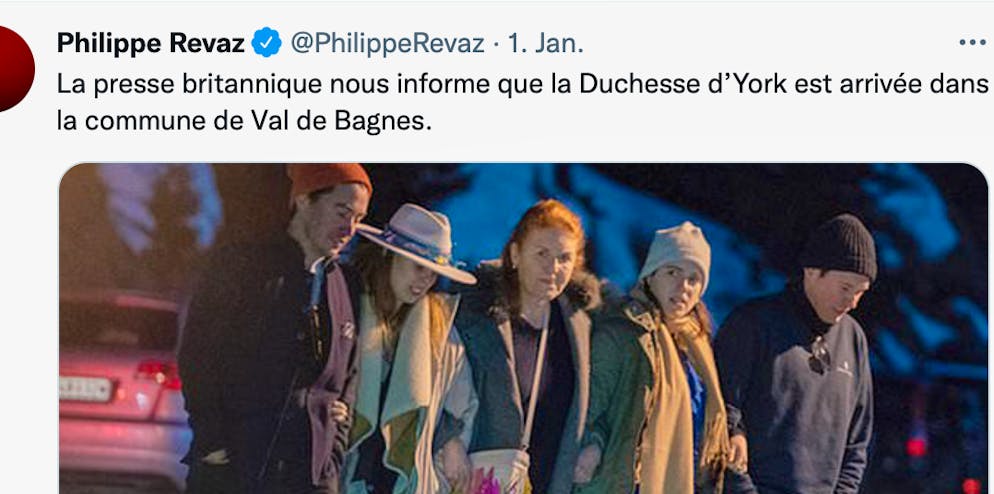Screen dimensions: 994x494
Task: Open the tweet's "1. Jan." timestamp
Action: [x=545, y=43]
